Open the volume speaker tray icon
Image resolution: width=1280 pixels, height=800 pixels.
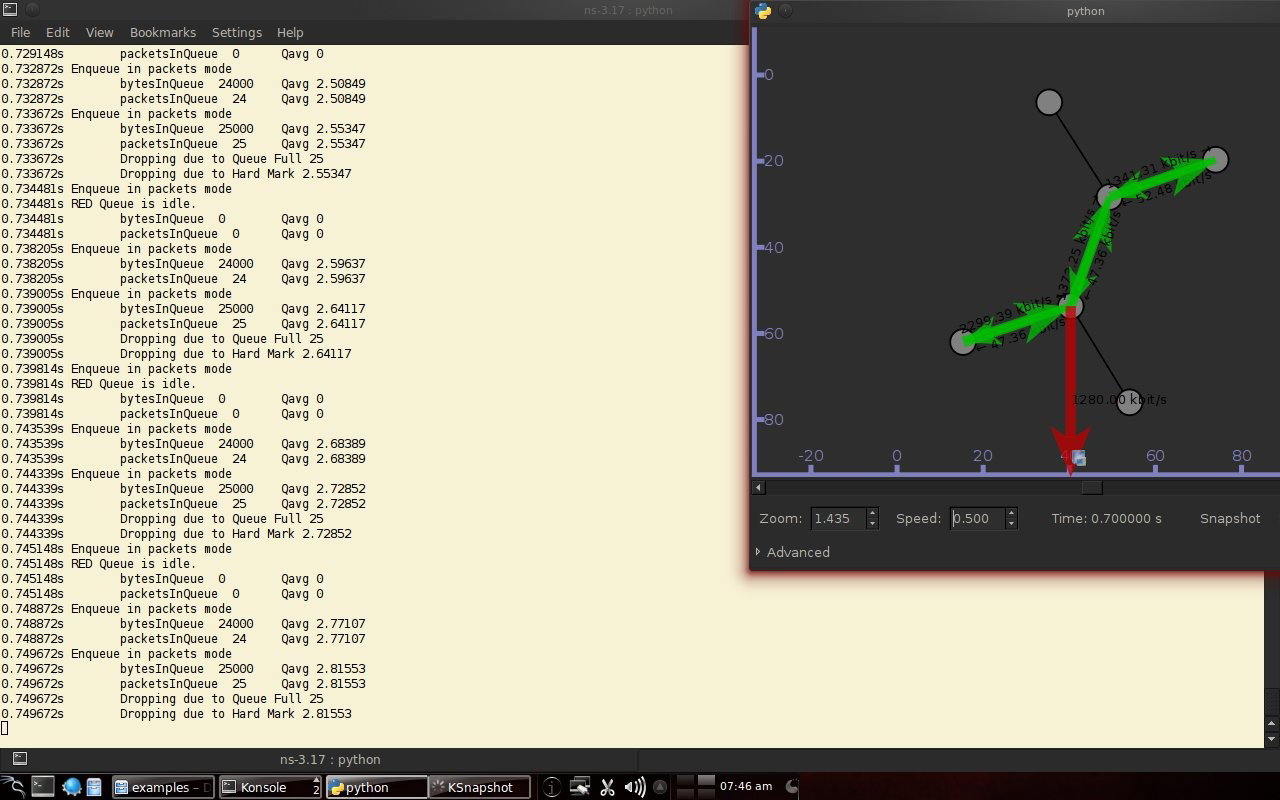(x=634, y=787)
